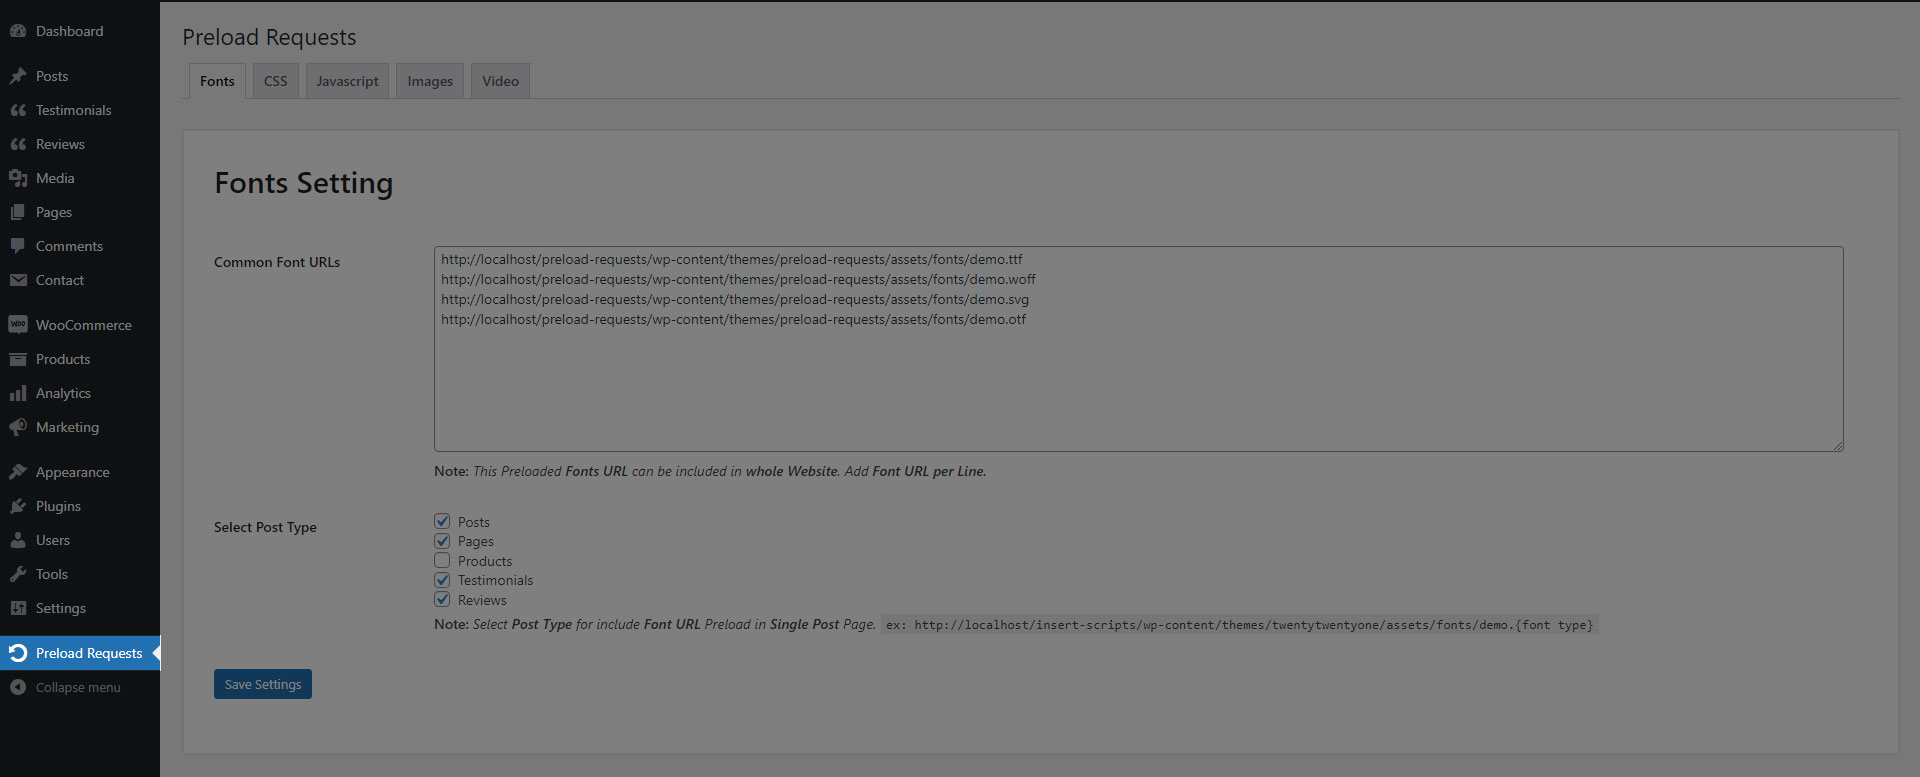Switch to the Video tab
Image resolution: width=1920 pixels, height=777 pixels.
pos(500,81)
